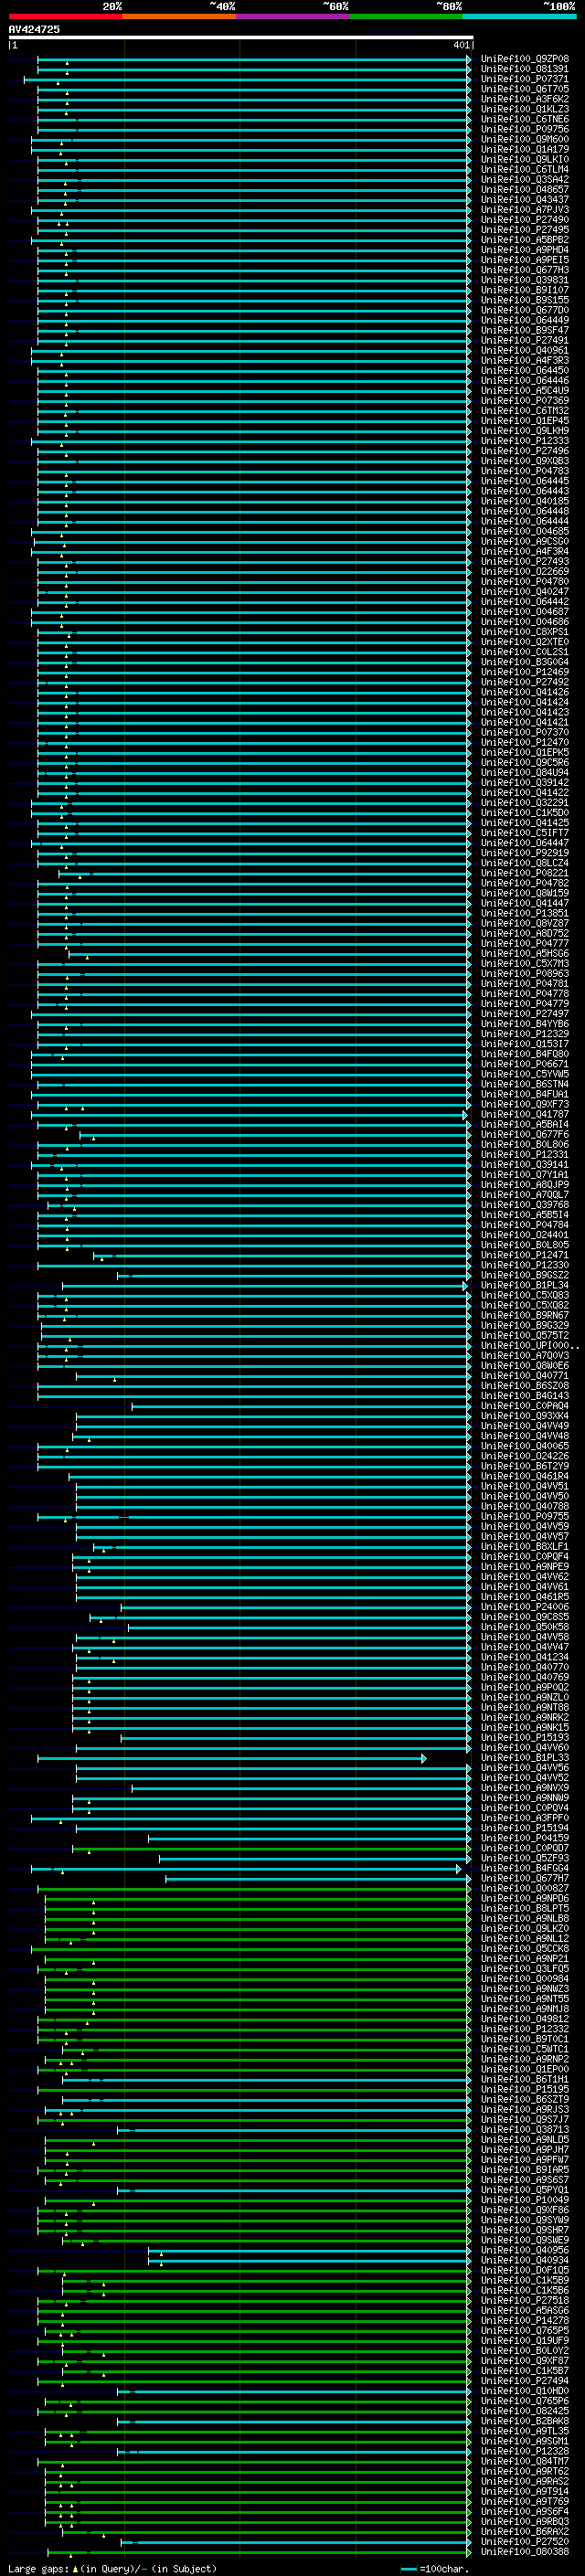The image size is (585, 2576).
Task: Select hit UniRef100_O81391
Action: click(x=525, y=69)
